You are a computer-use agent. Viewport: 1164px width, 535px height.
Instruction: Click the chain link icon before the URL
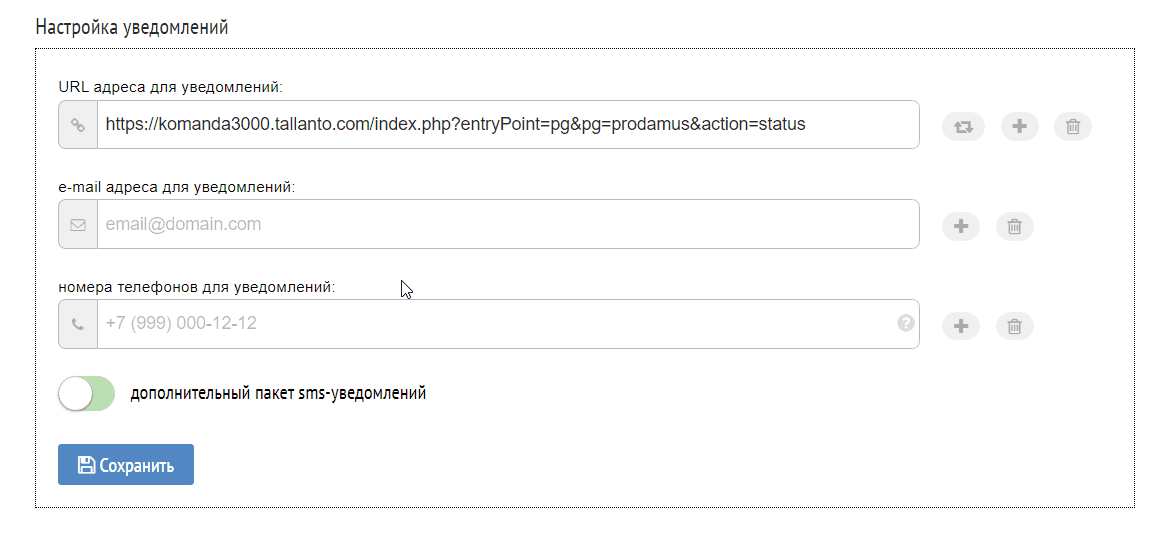[x=78, y=125]
